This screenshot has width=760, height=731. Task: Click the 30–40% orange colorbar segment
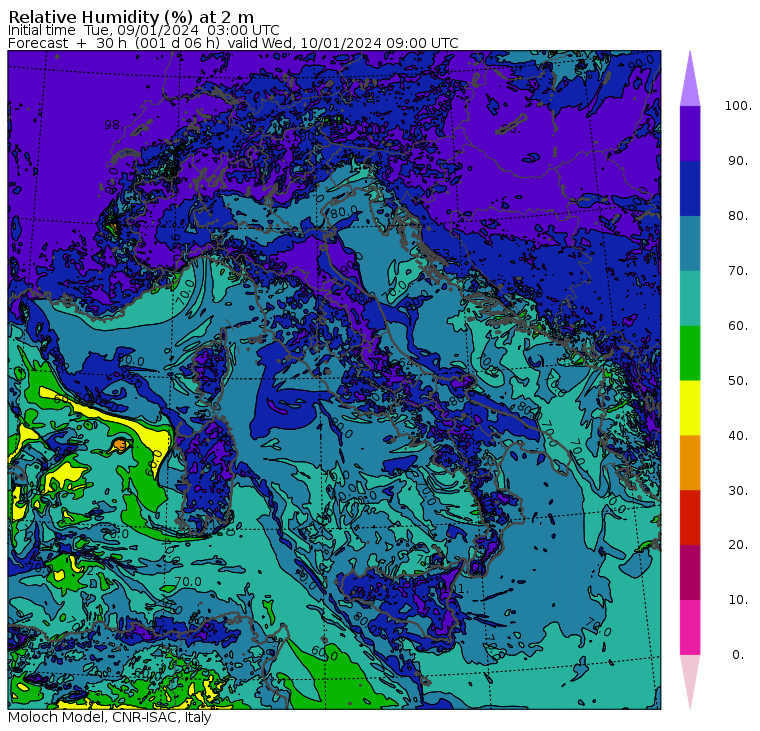point(690,463)
